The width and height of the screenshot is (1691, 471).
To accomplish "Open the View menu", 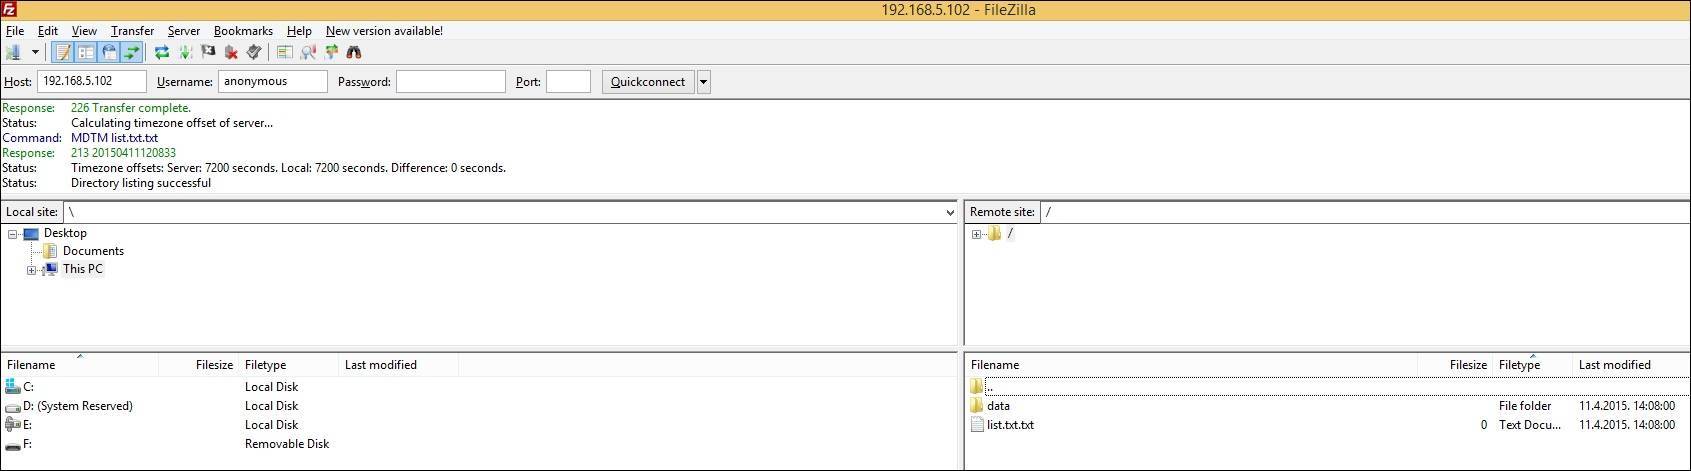I will 84,31.
